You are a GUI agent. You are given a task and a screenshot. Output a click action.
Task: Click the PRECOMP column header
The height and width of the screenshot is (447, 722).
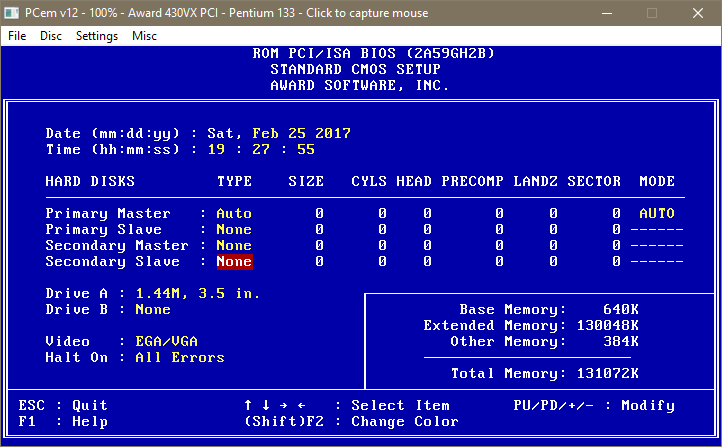pyautogui.click(x=472, y=181)
